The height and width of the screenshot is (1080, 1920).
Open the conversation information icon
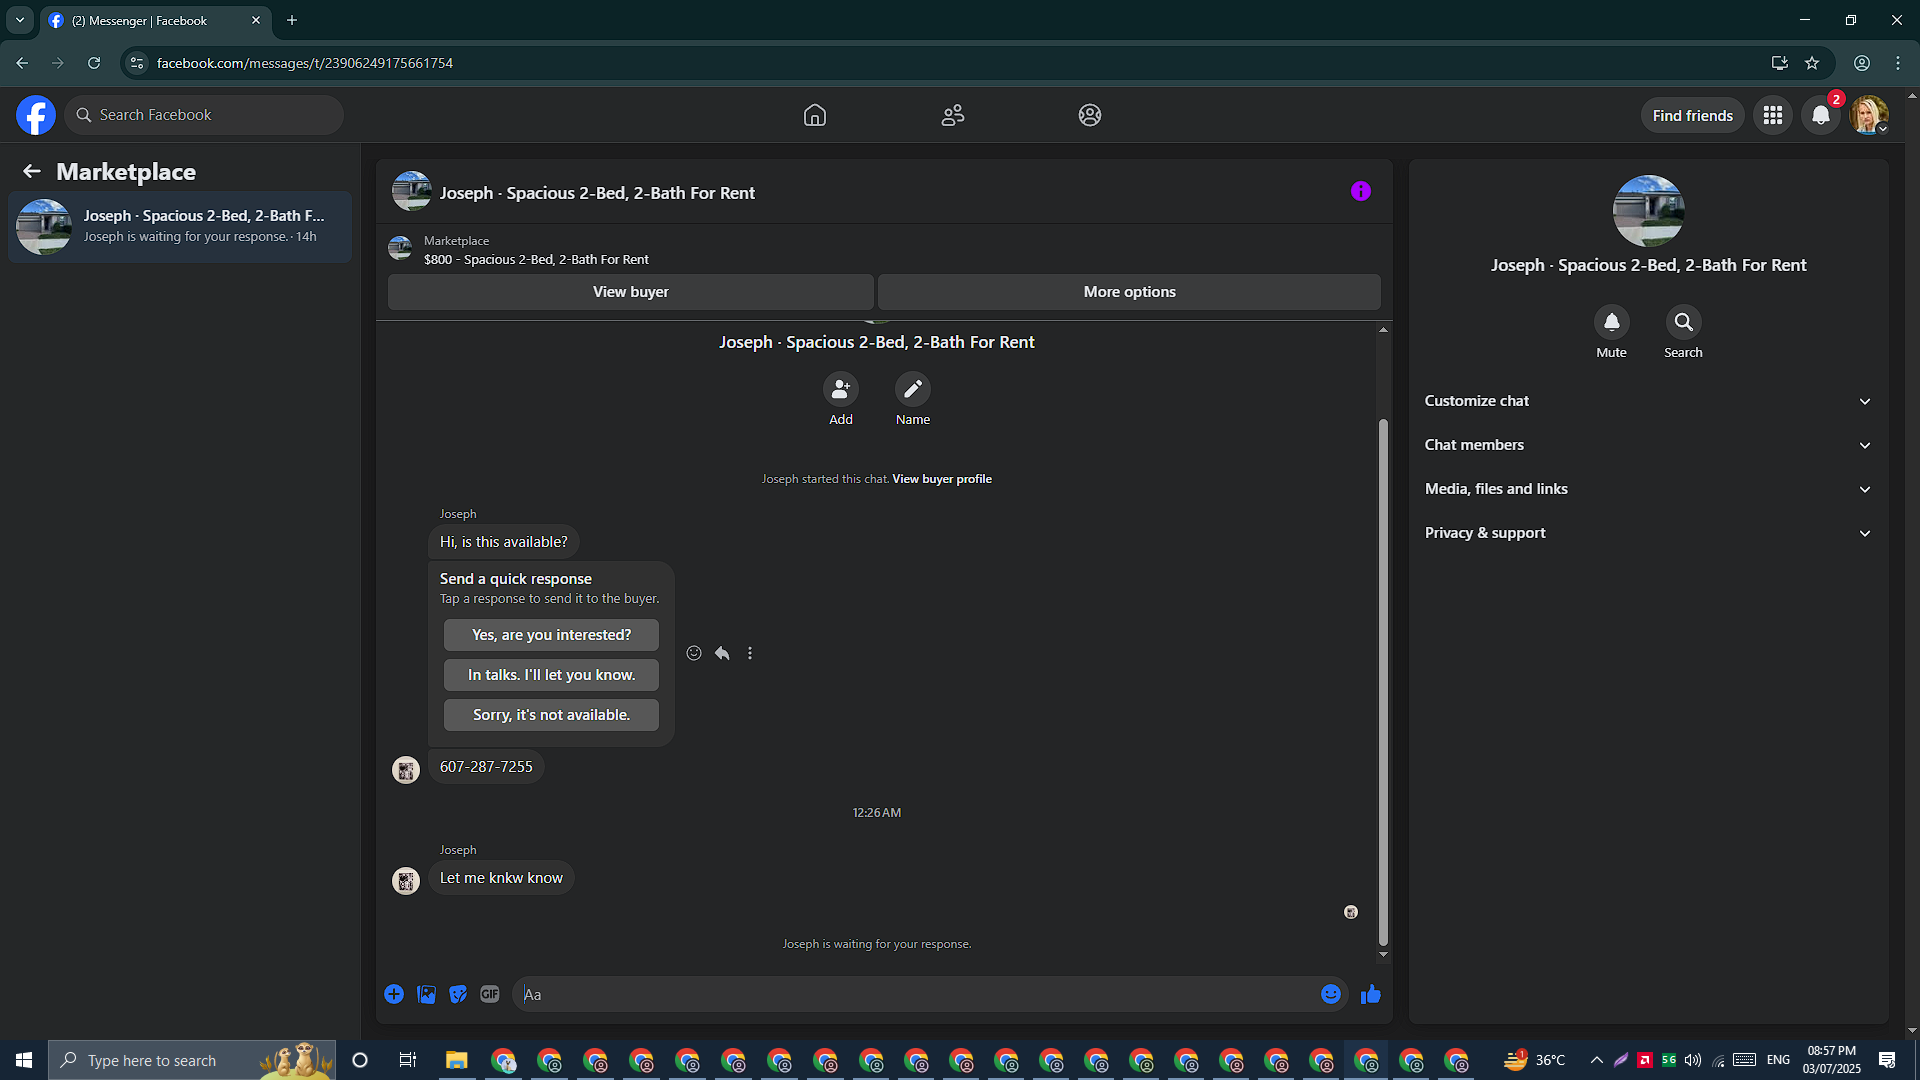click(1360, 191)
